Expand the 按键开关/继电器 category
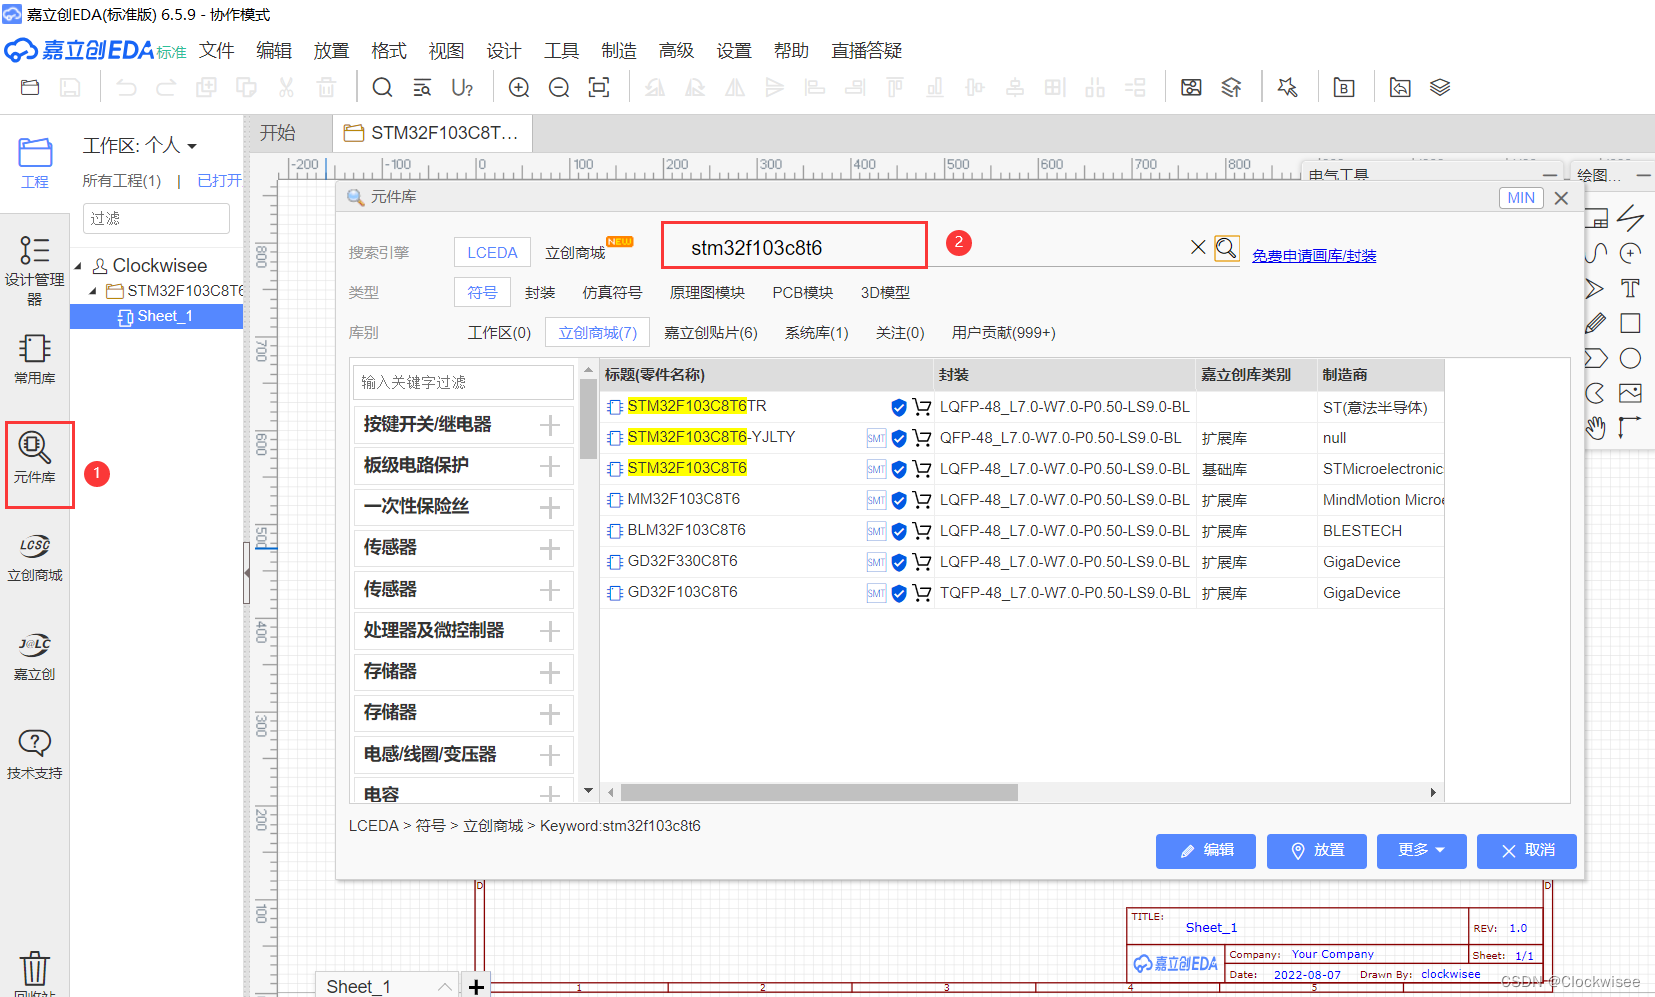Viewport: 1655px width, 997px height. [x=549, y=425]
